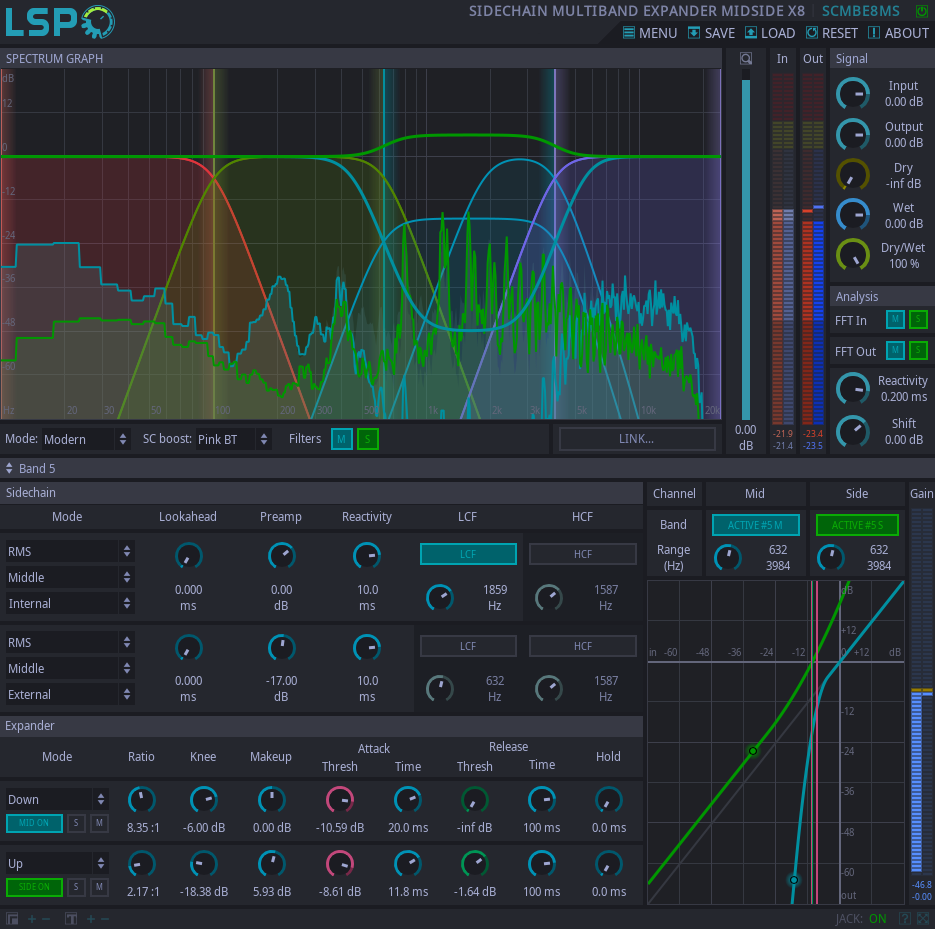Open the help question mark icon

click(905, 919)
